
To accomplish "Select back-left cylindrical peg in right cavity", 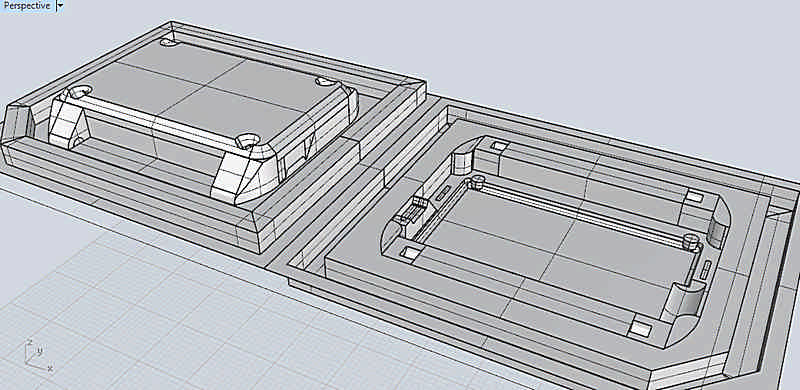I will coord(478,179).
